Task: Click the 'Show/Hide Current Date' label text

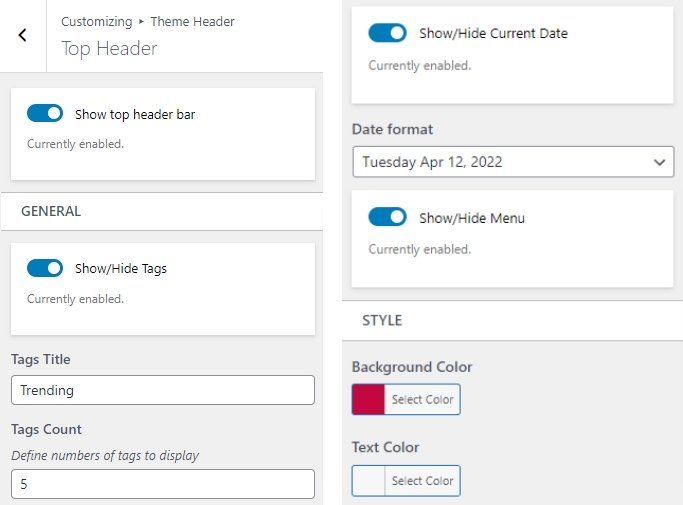Action: pyautogui.click(x=493, y=34)
